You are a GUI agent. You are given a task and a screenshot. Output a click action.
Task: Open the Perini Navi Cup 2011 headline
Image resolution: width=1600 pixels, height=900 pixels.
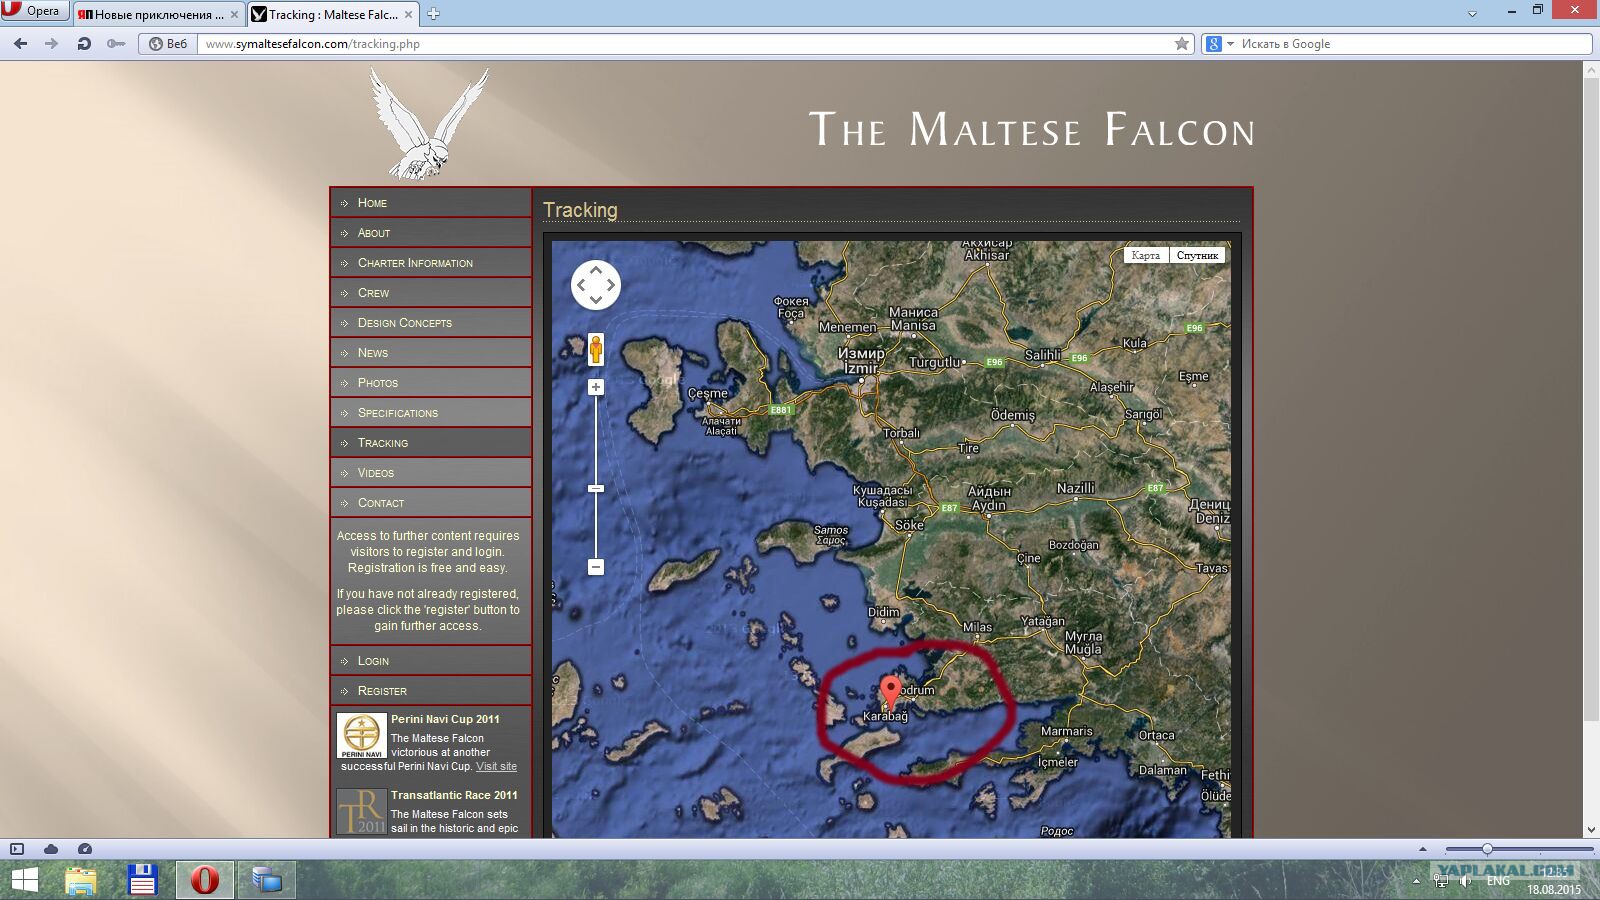(445, 719)
